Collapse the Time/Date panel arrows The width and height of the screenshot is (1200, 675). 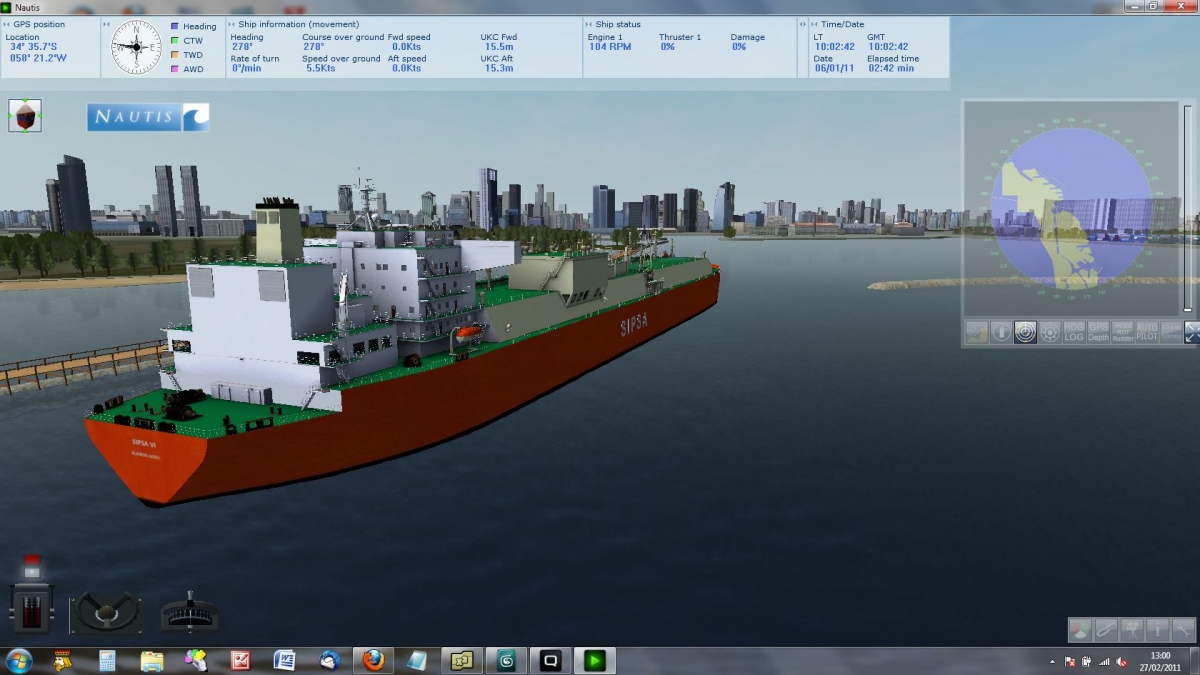click(x=814, y=24)
